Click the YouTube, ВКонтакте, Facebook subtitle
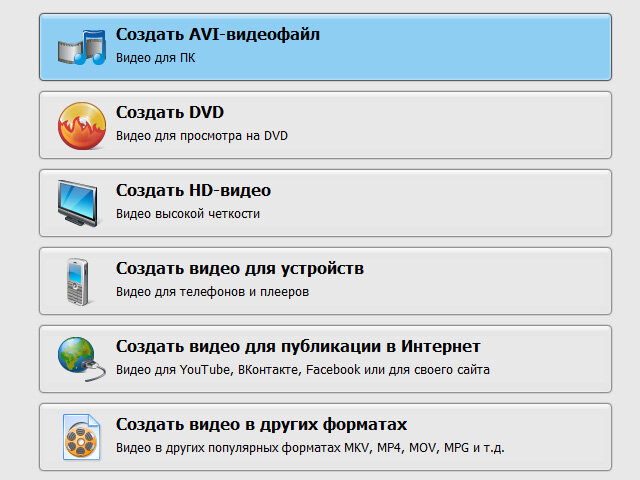 [302, 370]
